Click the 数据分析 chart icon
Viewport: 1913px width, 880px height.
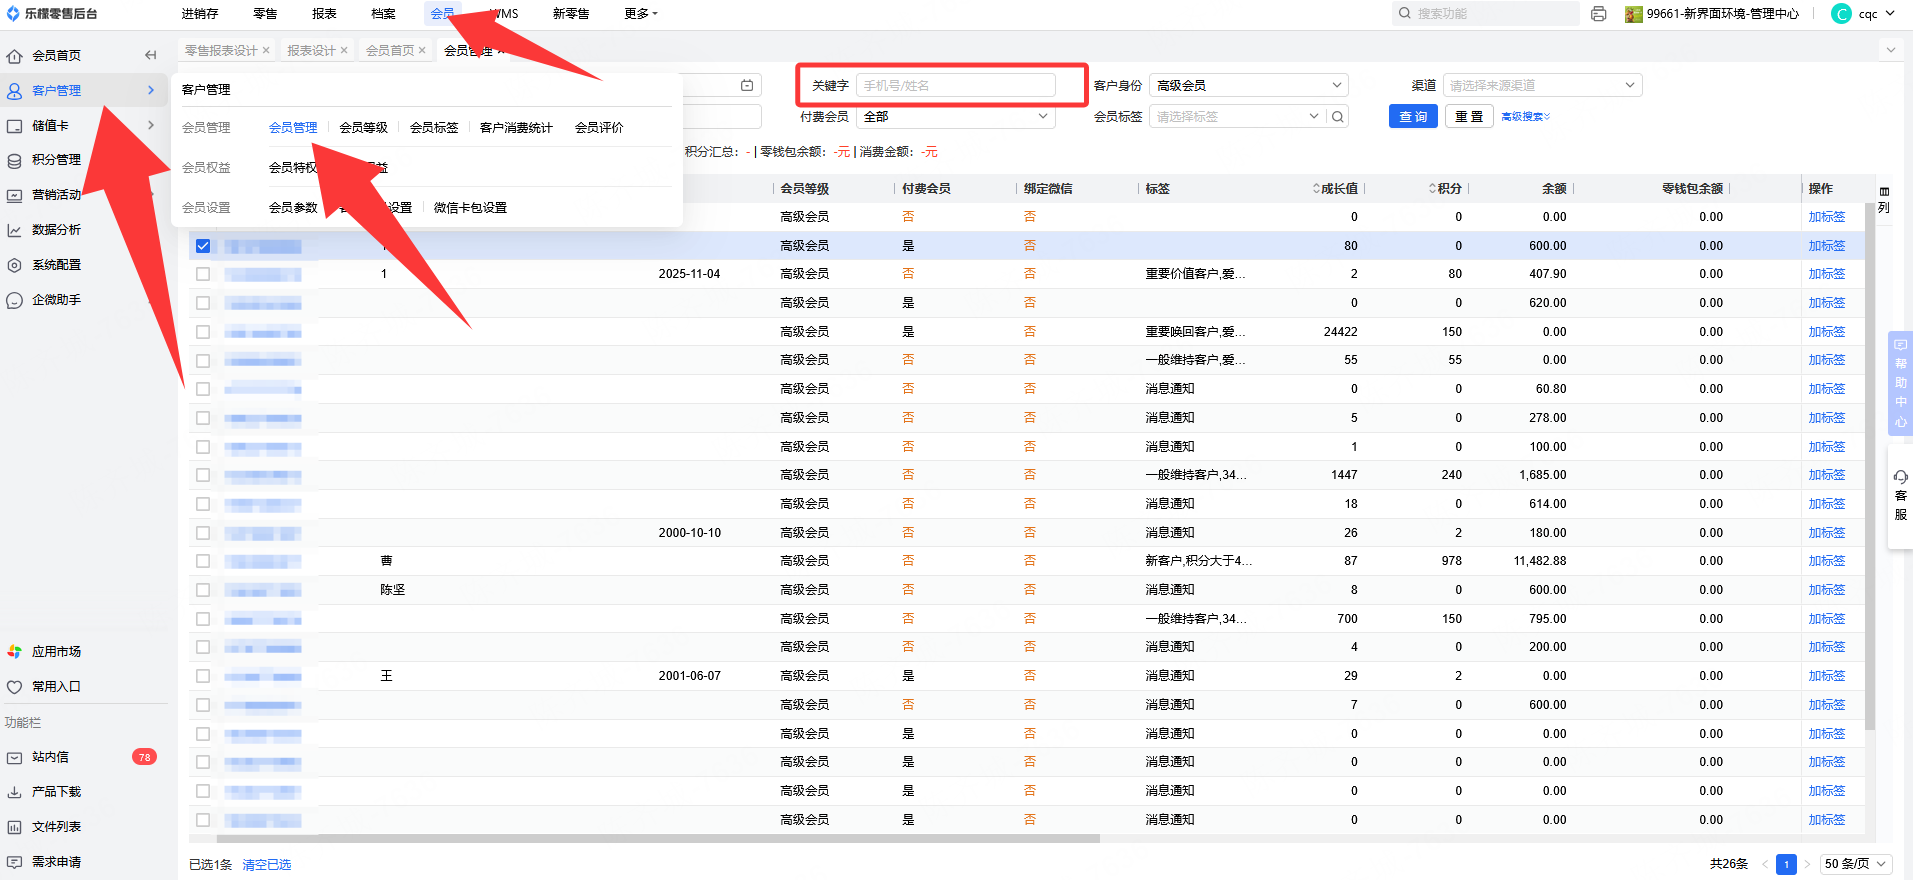click(15, 230)
